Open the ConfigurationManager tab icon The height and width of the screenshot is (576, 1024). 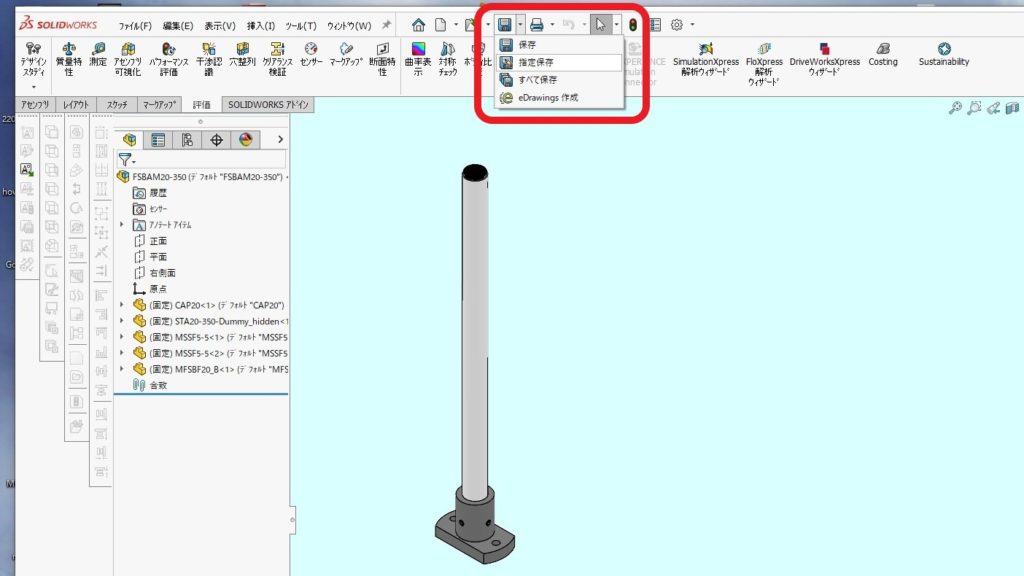point(188,140)
